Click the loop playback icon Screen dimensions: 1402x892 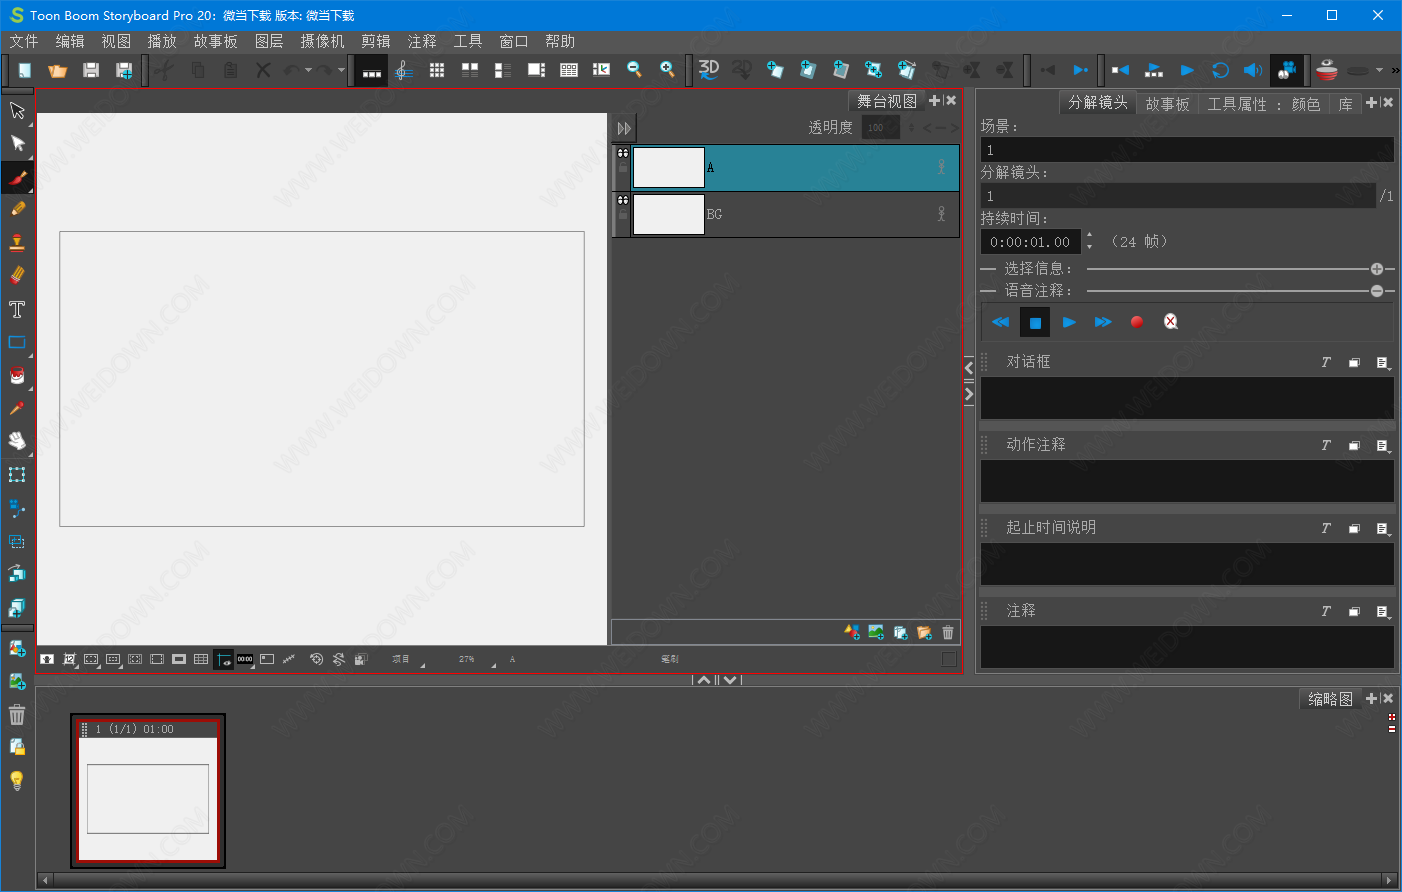(1220, 70)
